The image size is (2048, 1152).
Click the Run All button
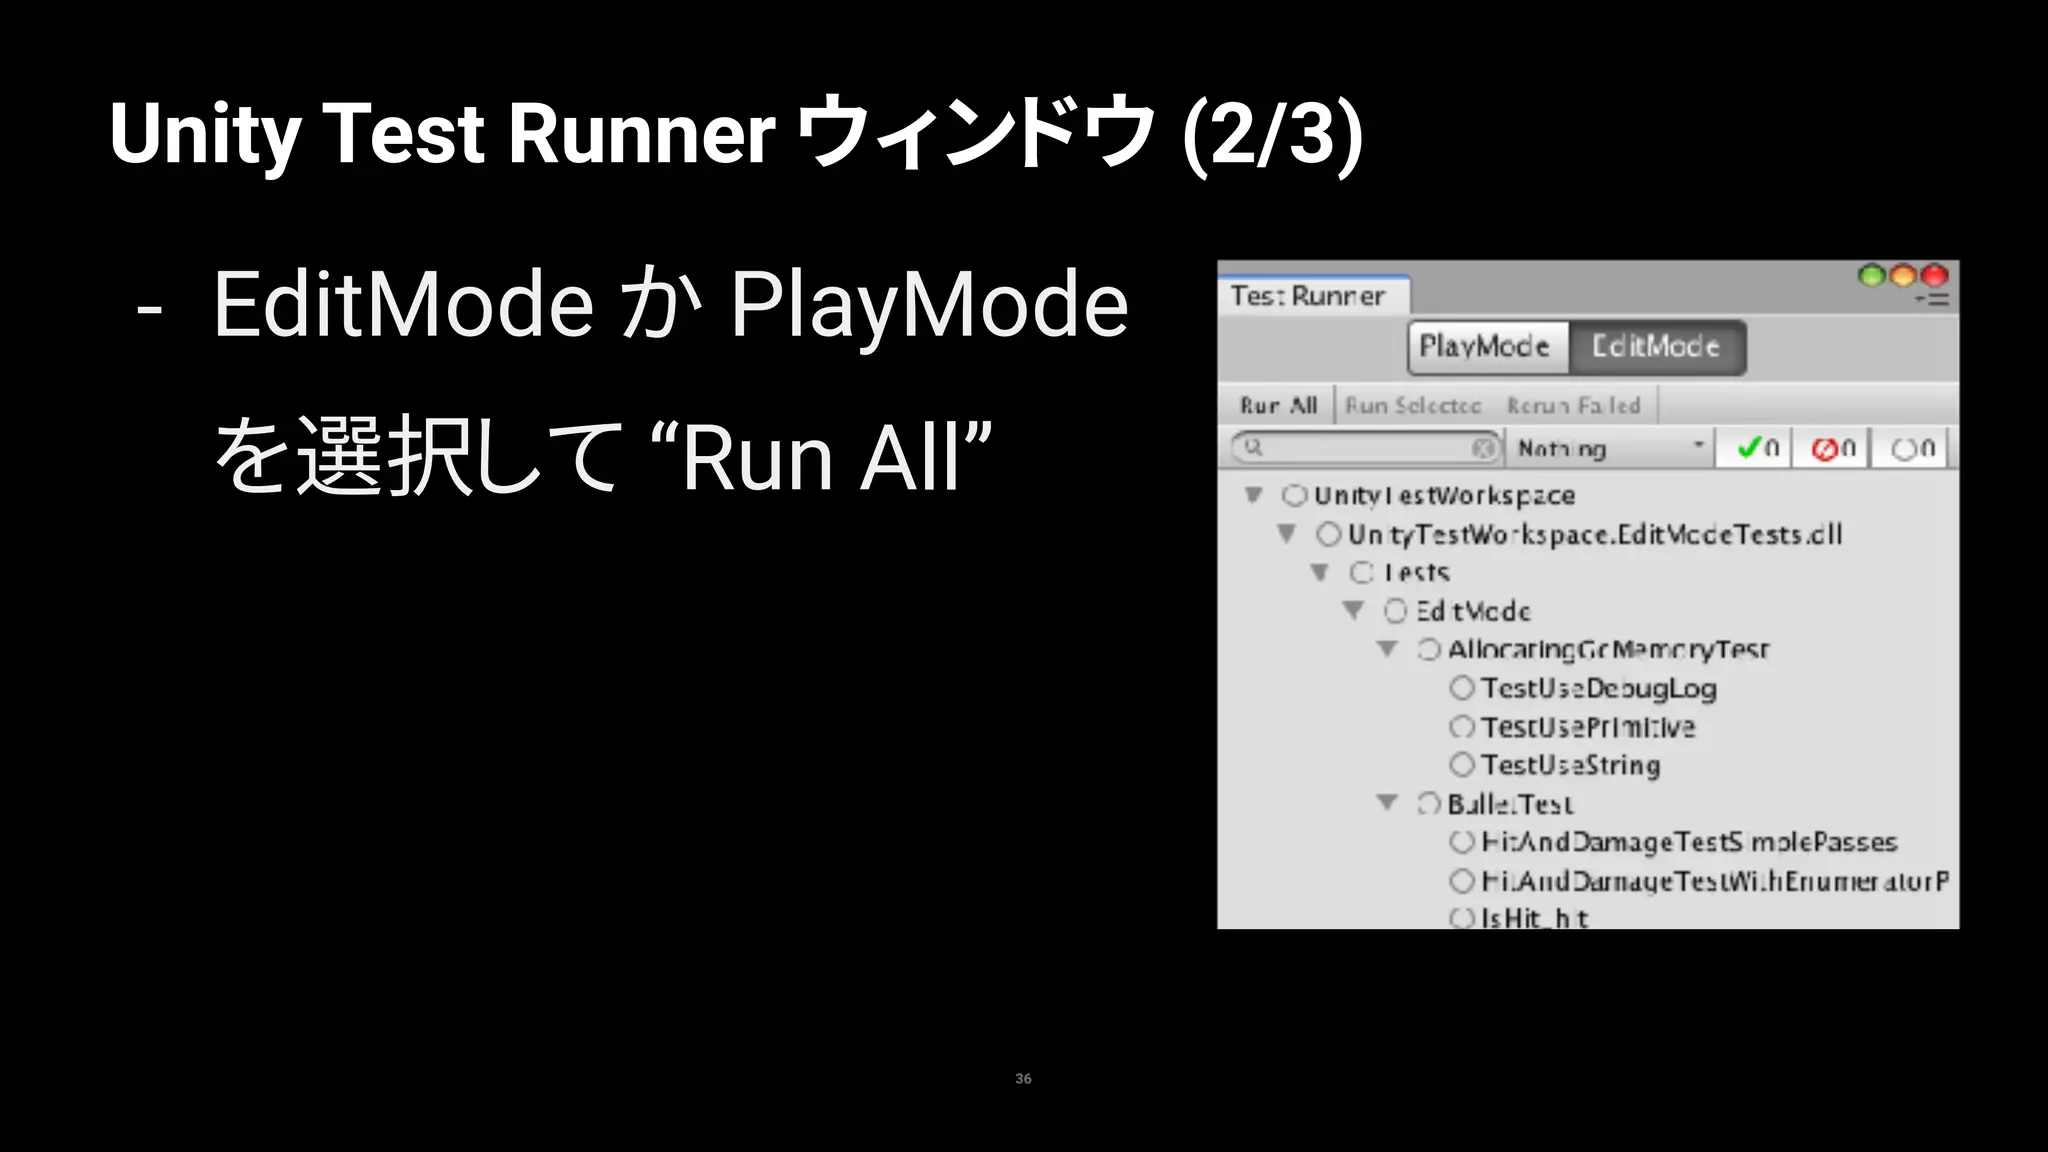click(1278, 405)
